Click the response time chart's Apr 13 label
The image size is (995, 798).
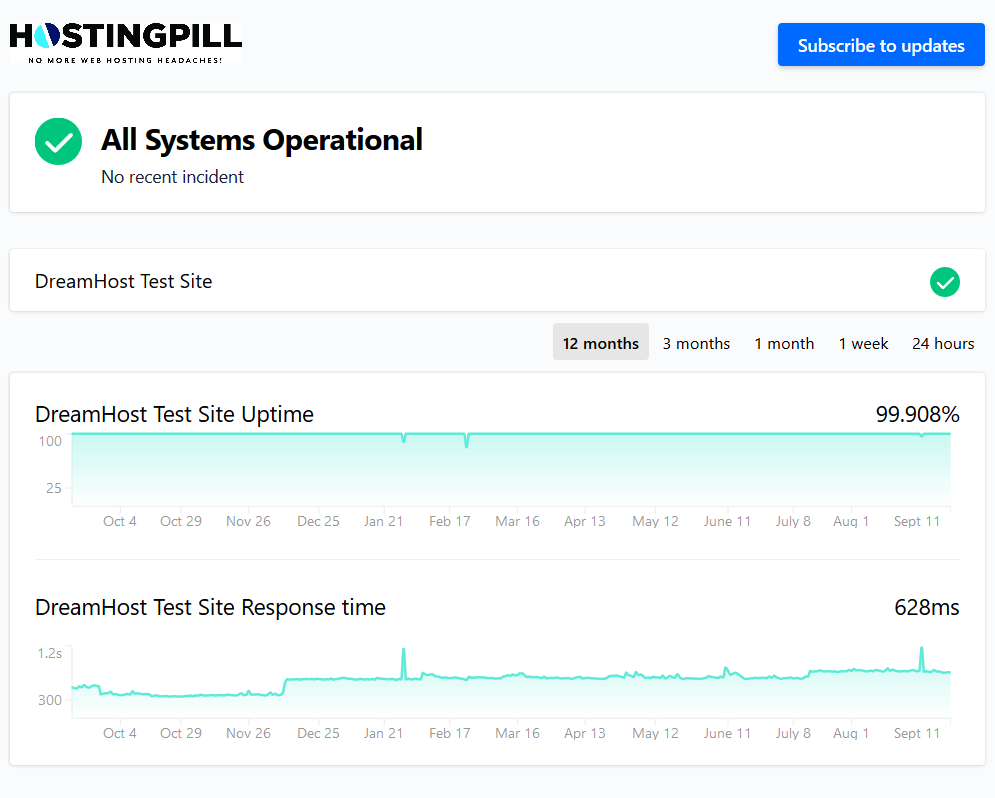pos(584,733)
